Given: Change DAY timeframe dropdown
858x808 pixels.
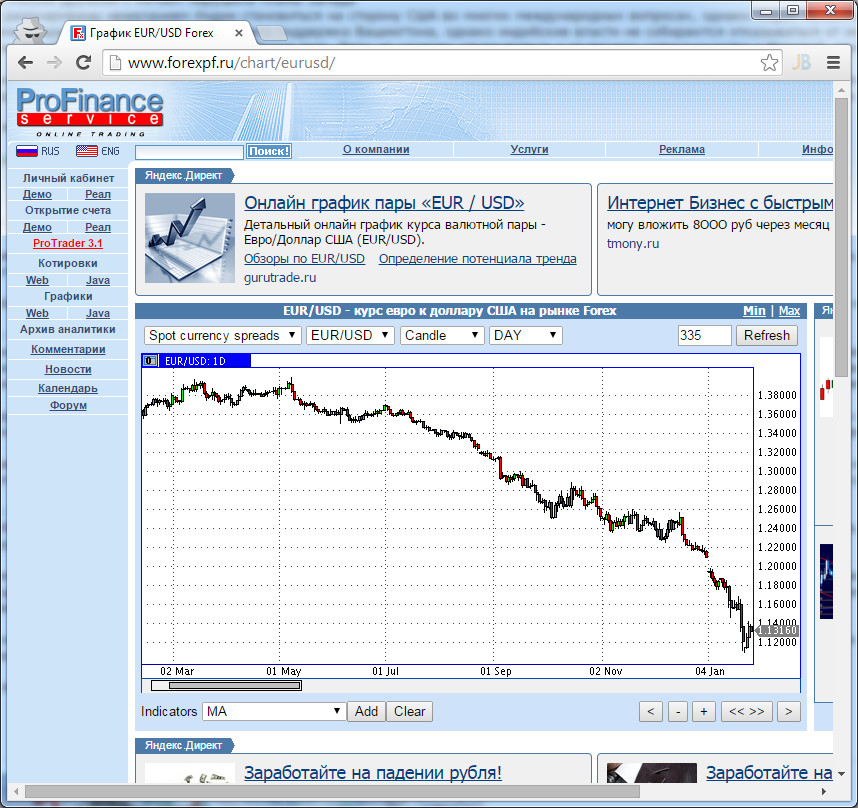Looking at the screenshot, I should (525, 336).
